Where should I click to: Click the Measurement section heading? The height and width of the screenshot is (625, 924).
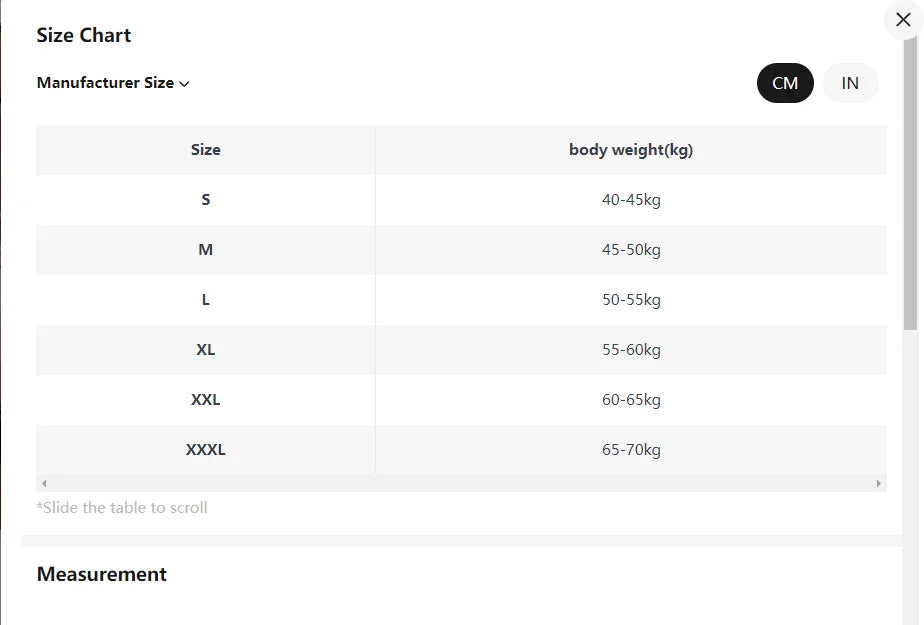pos(101,574)
